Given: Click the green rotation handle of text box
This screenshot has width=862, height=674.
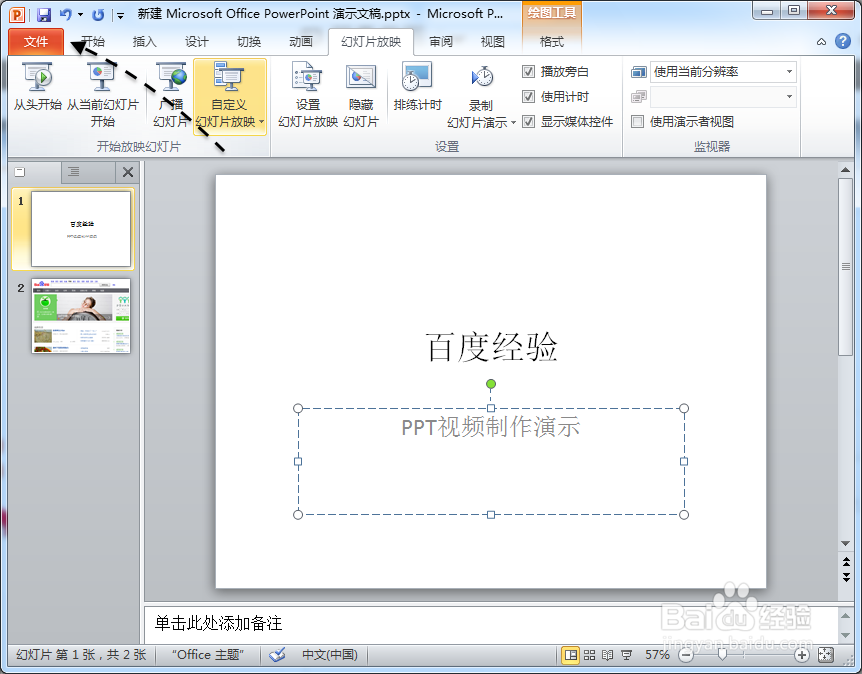Looking at the screenshot, I should pos(491,384).
